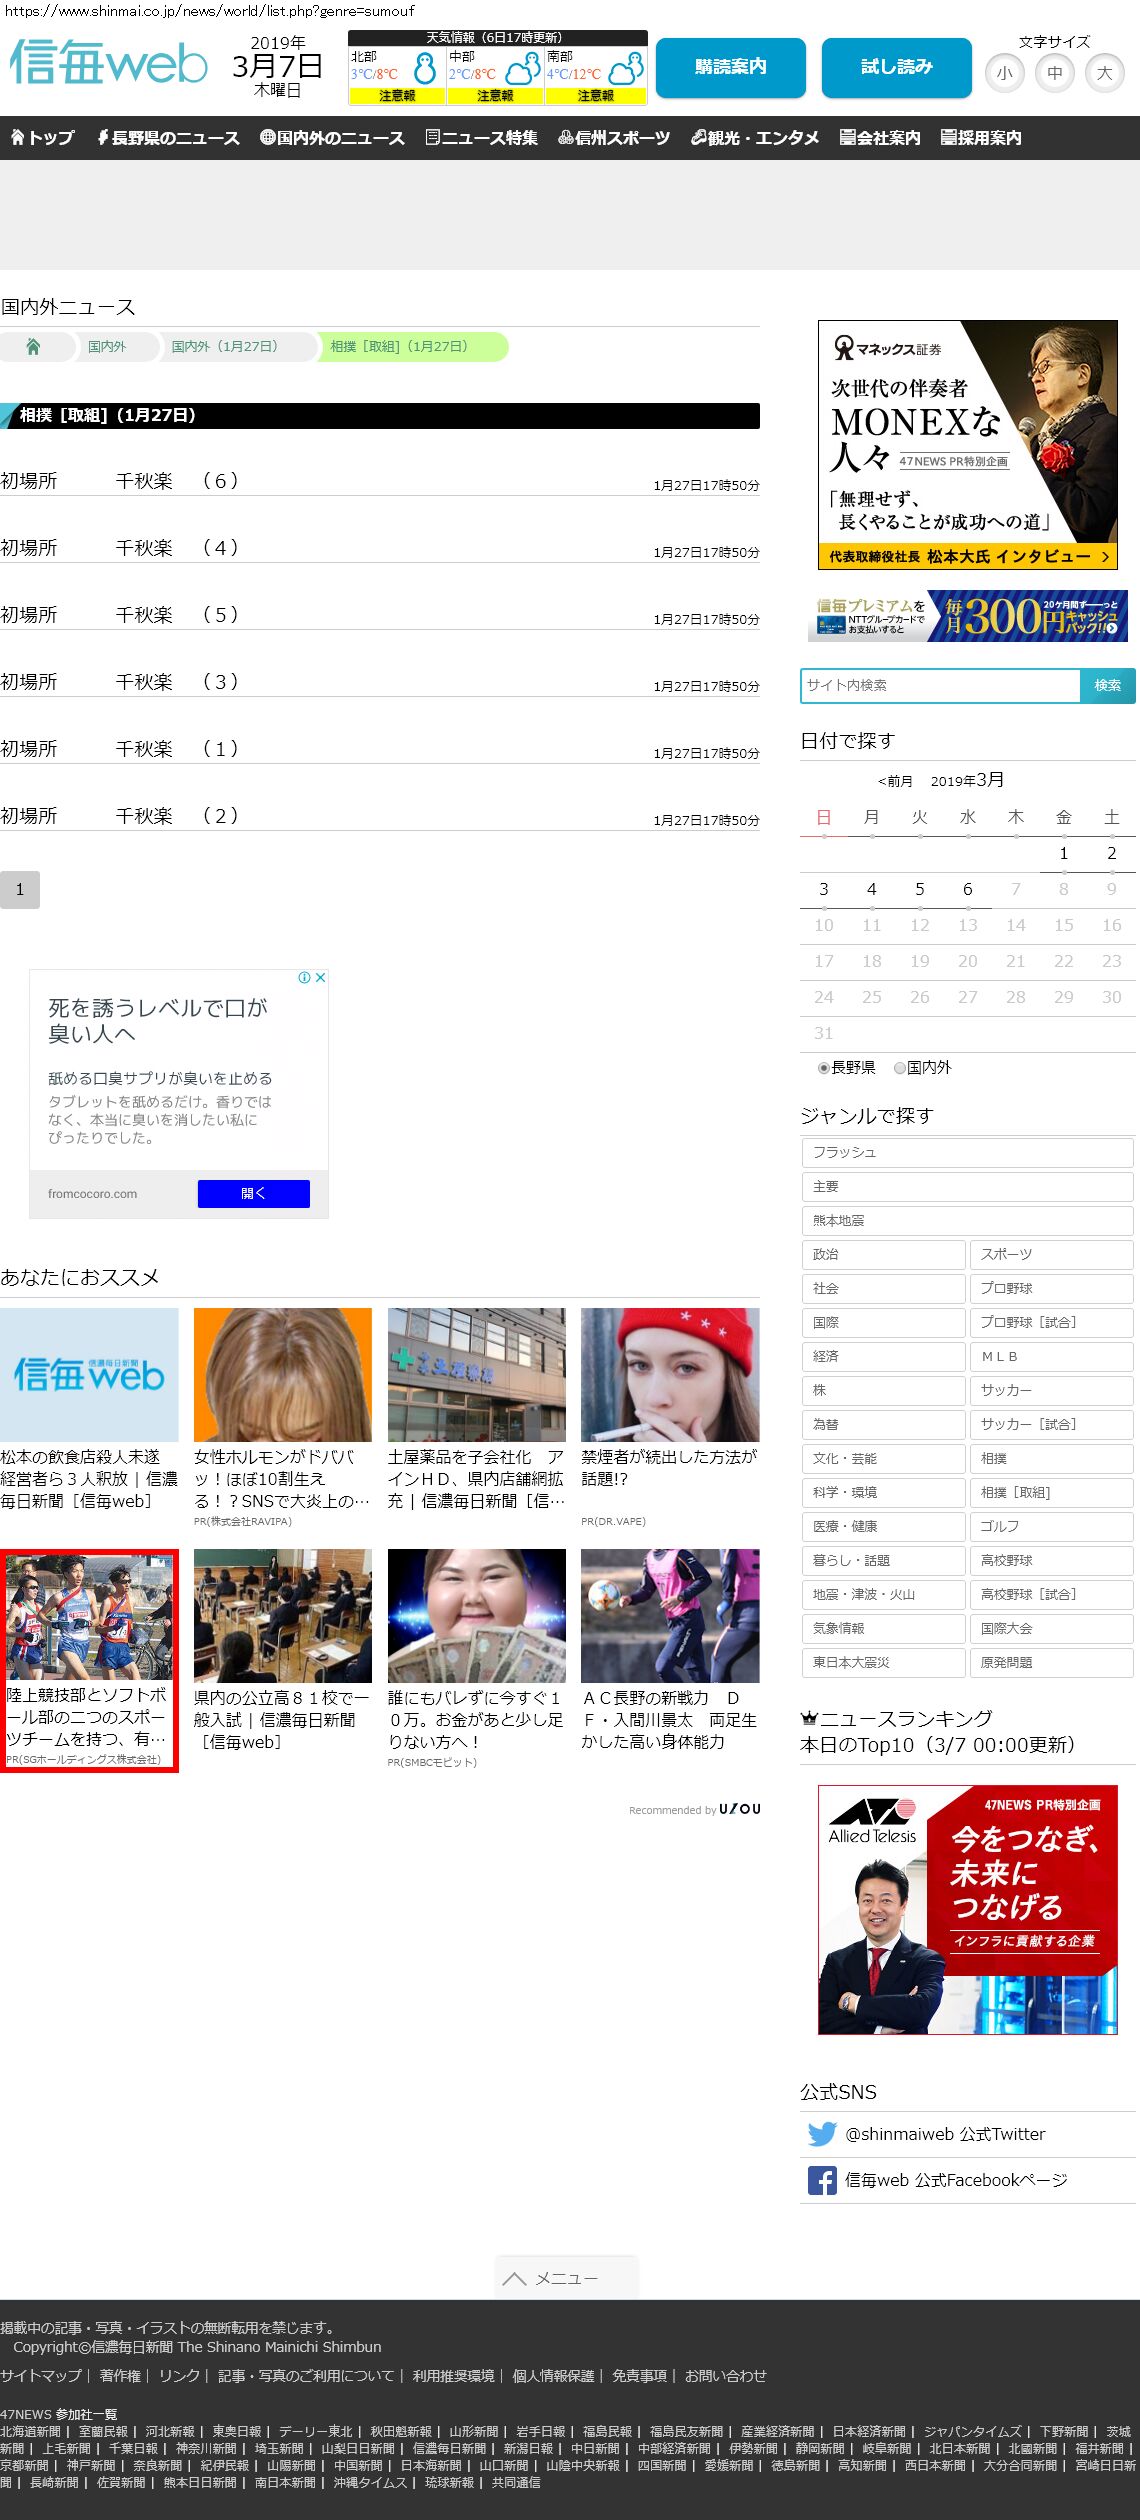
Task: Set font size to medium (中)
Action: coord(1054,73)
